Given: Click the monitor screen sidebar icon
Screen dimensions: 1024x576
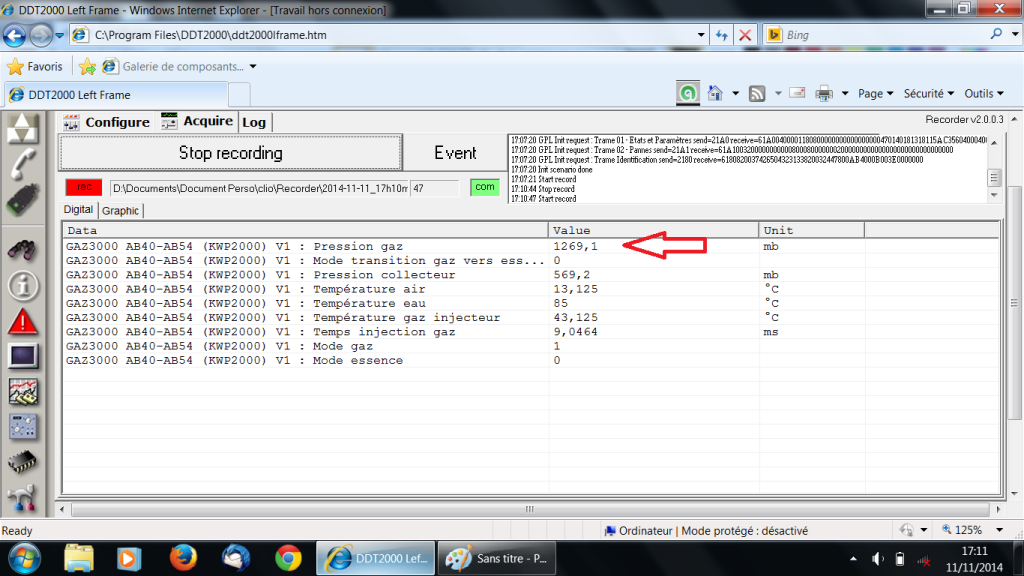Looking at the screenshot, I should click(23, 355).
